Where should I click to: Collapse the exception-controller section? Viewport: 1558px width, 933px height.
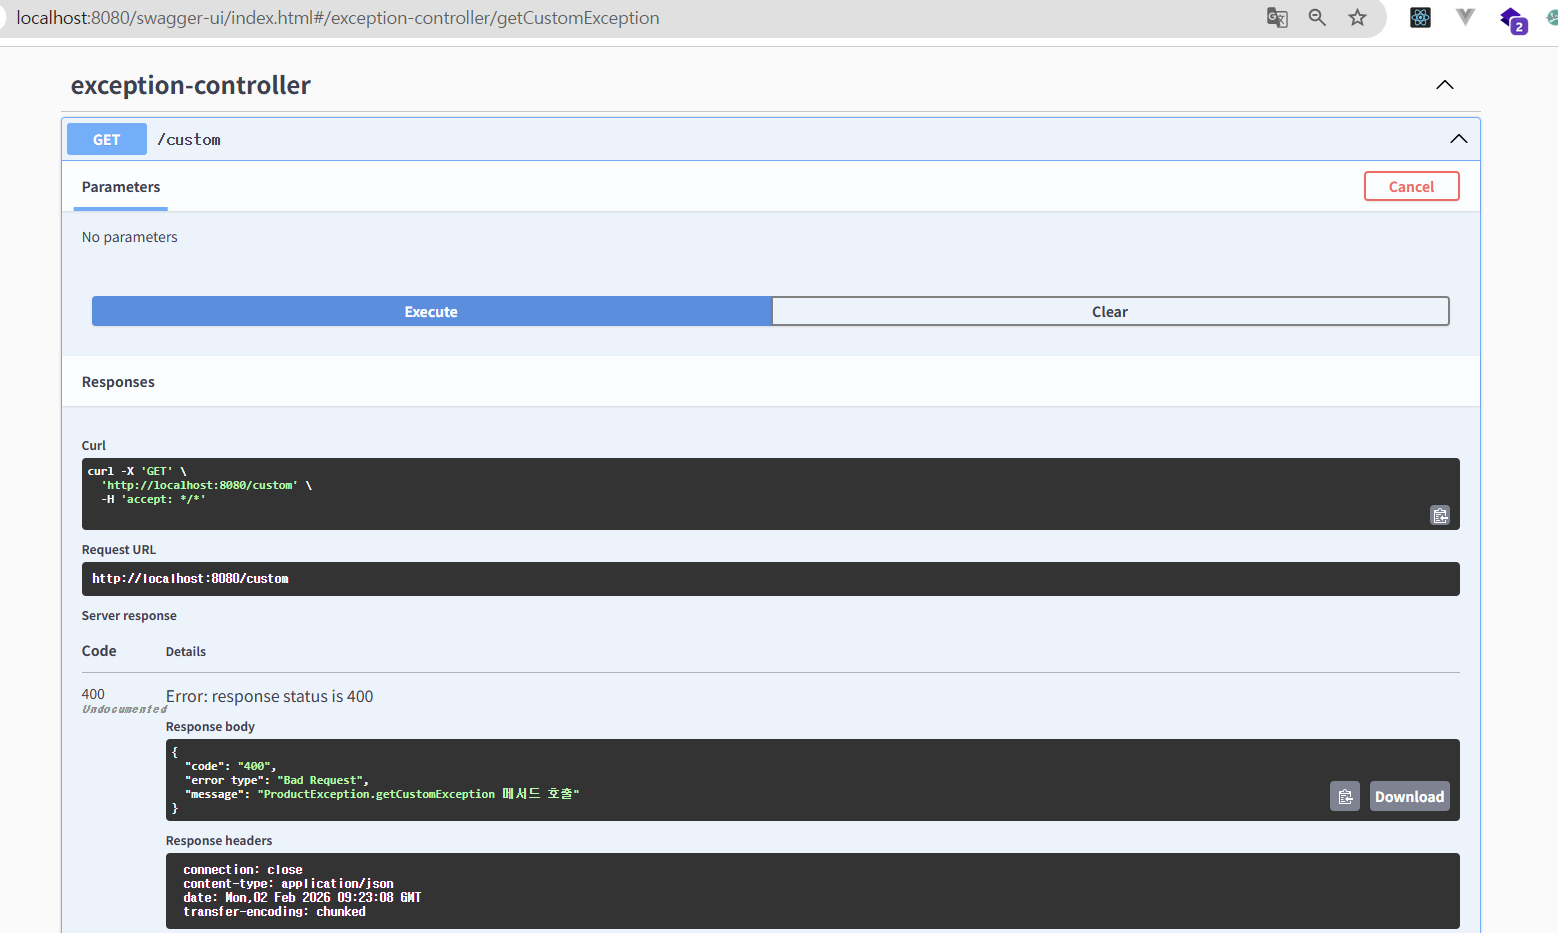point(1445,85)
